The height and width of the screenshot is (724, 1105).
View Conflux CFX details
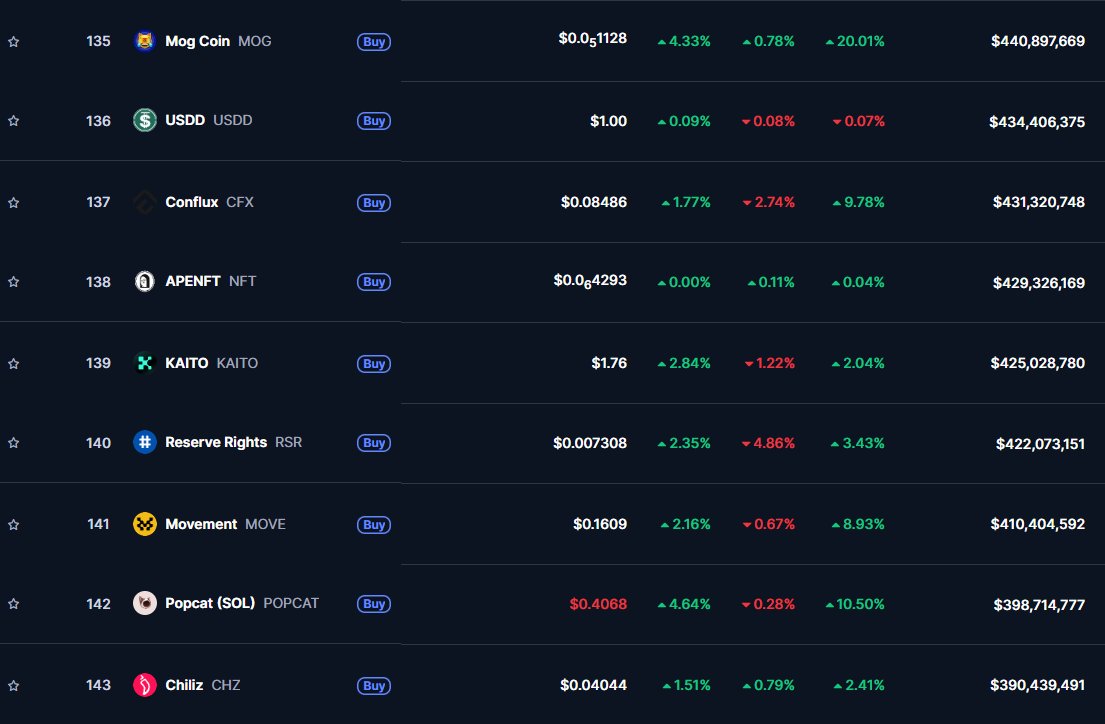(x=209, y=202)
